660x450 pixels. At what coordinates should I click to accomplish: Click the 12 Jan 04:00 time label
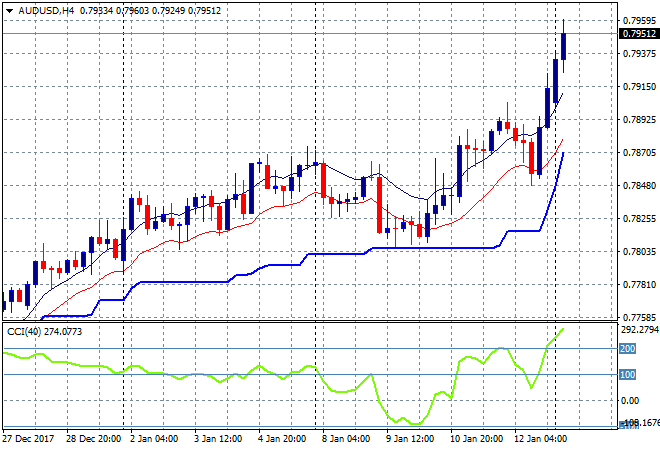(x=540, y=439)
